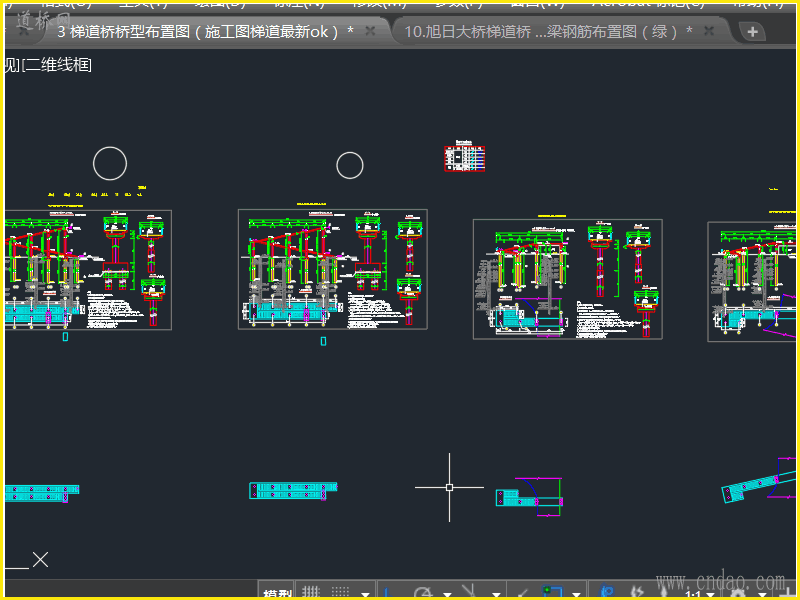Viewport: 800px width, 600px height.
Task: Open the [二维线框] visual style control
Action: [57, 65]
